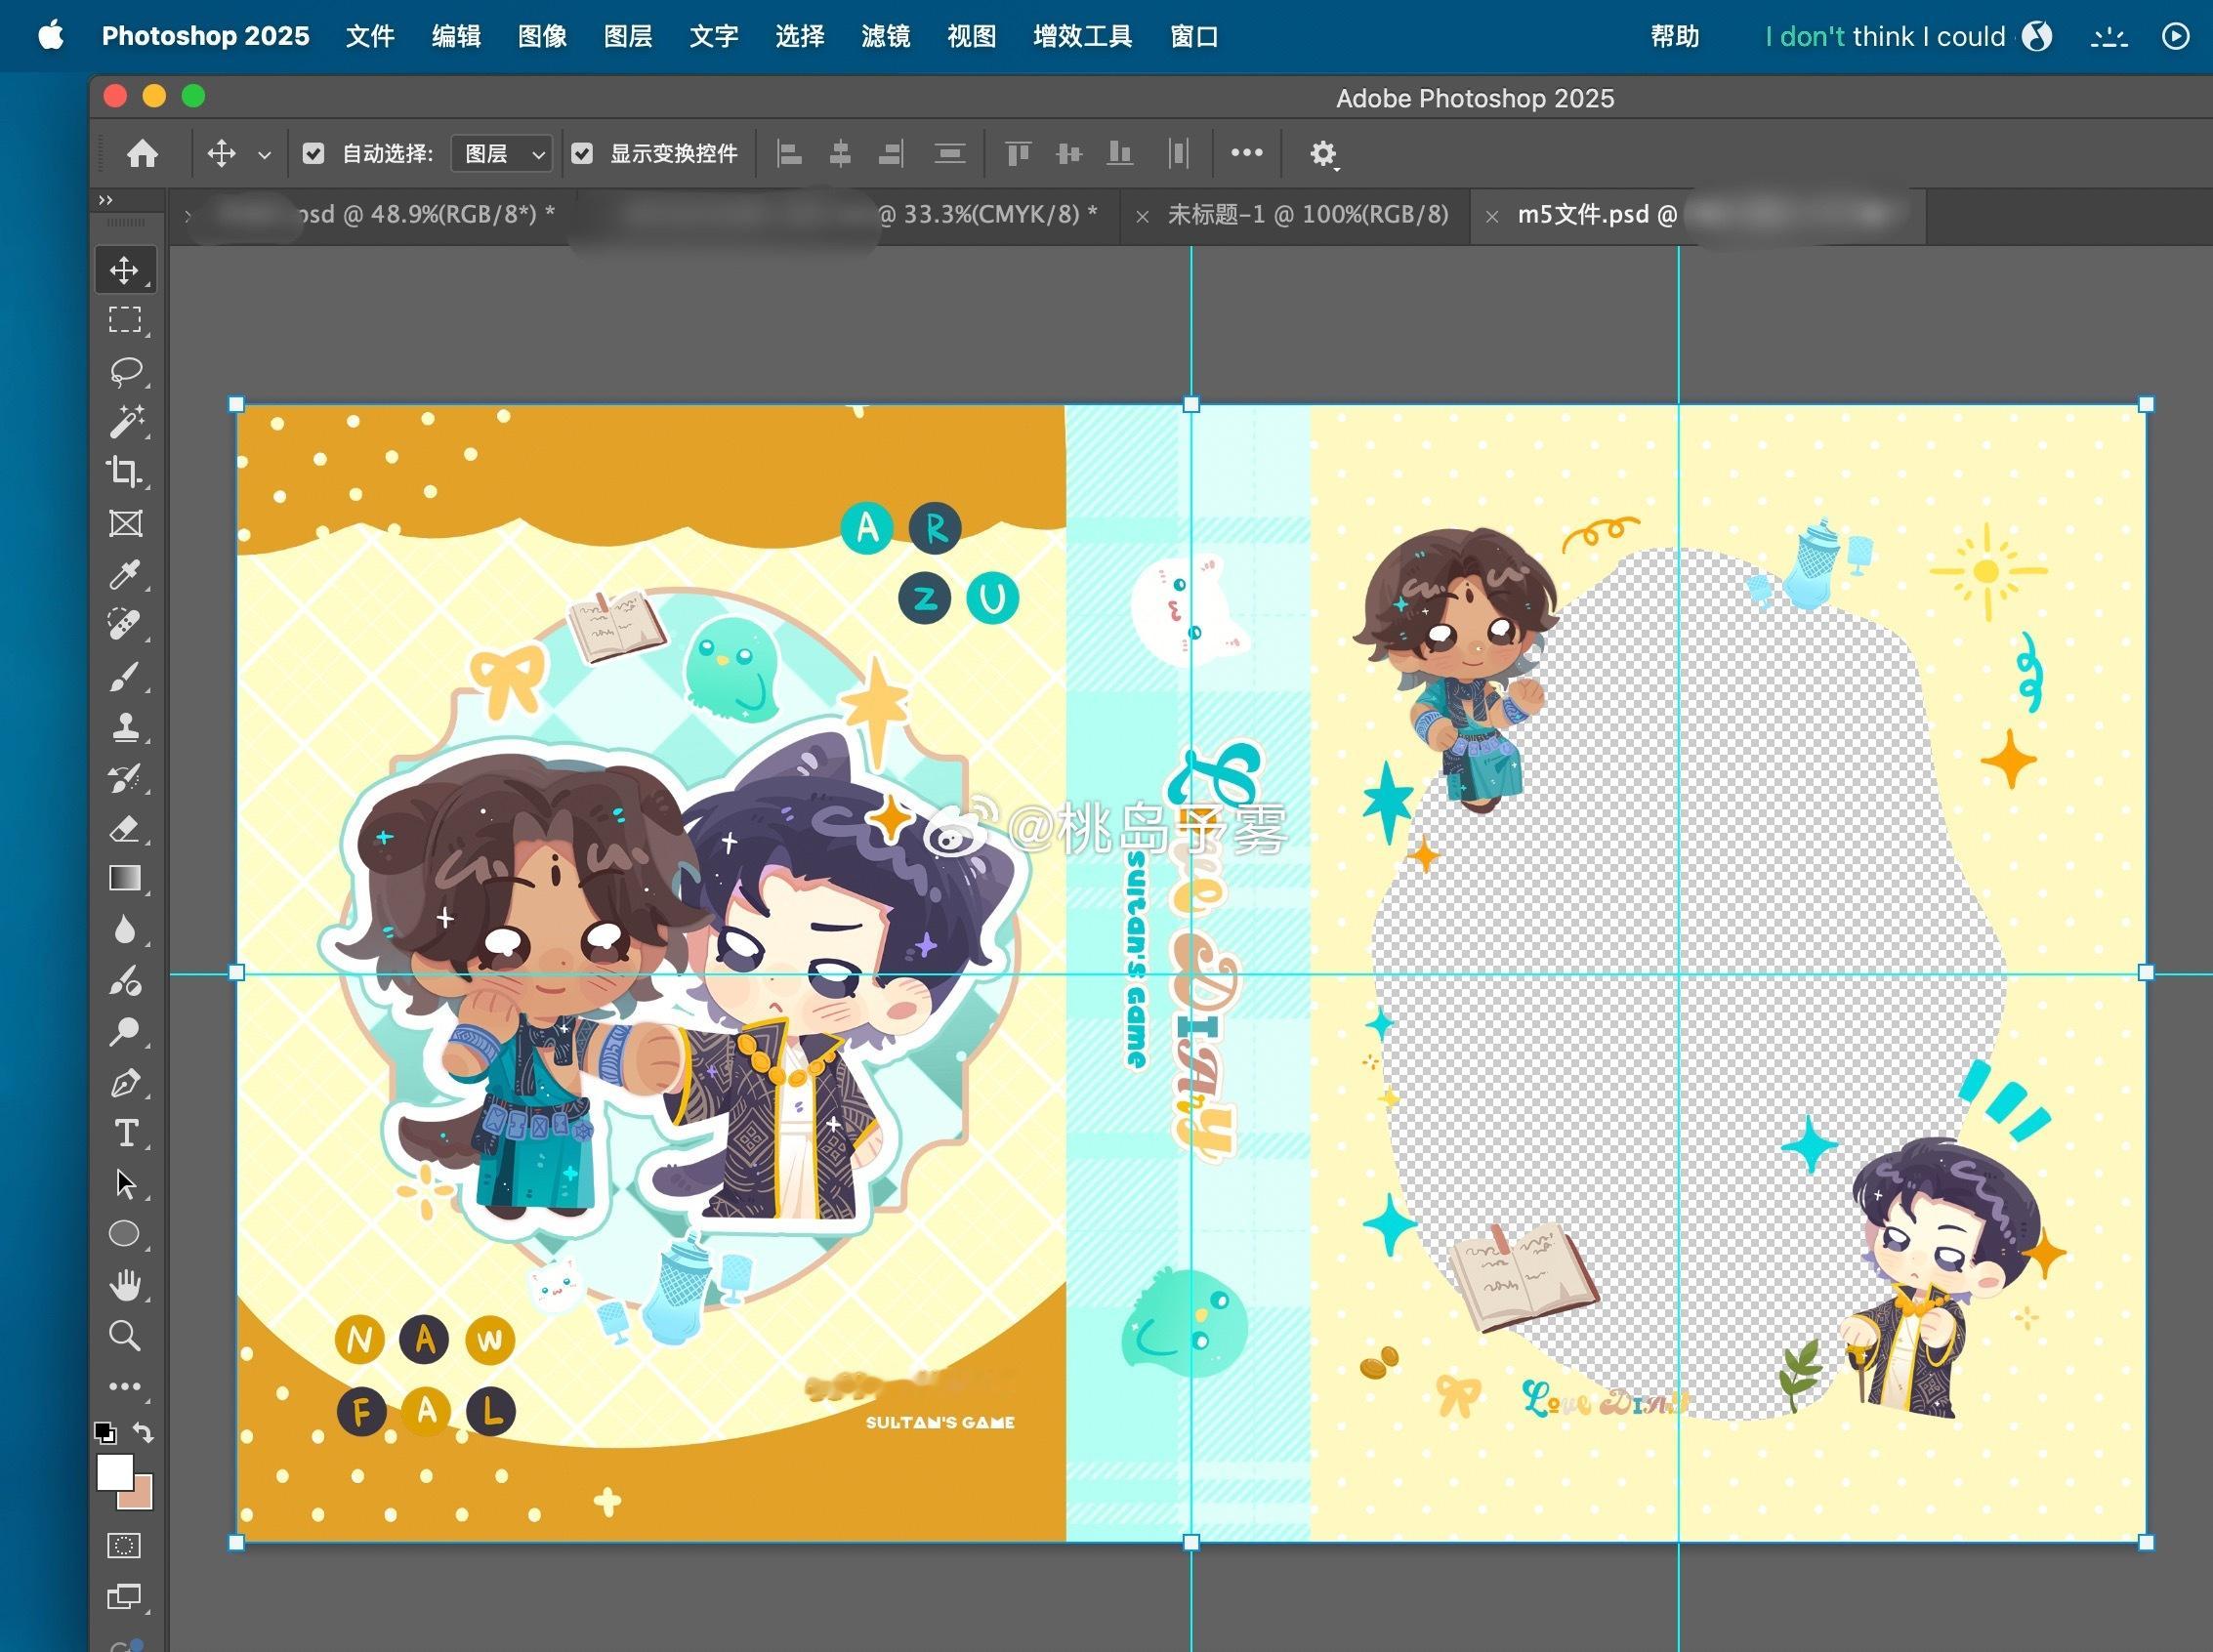Screen dimensions: 2213x1652
Task: Open the 滤镜 menu
Action: 886,37
